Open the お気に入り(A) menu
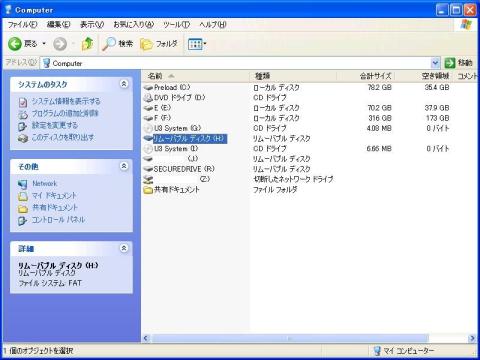 pyautogui.click(x=133, y=24)
